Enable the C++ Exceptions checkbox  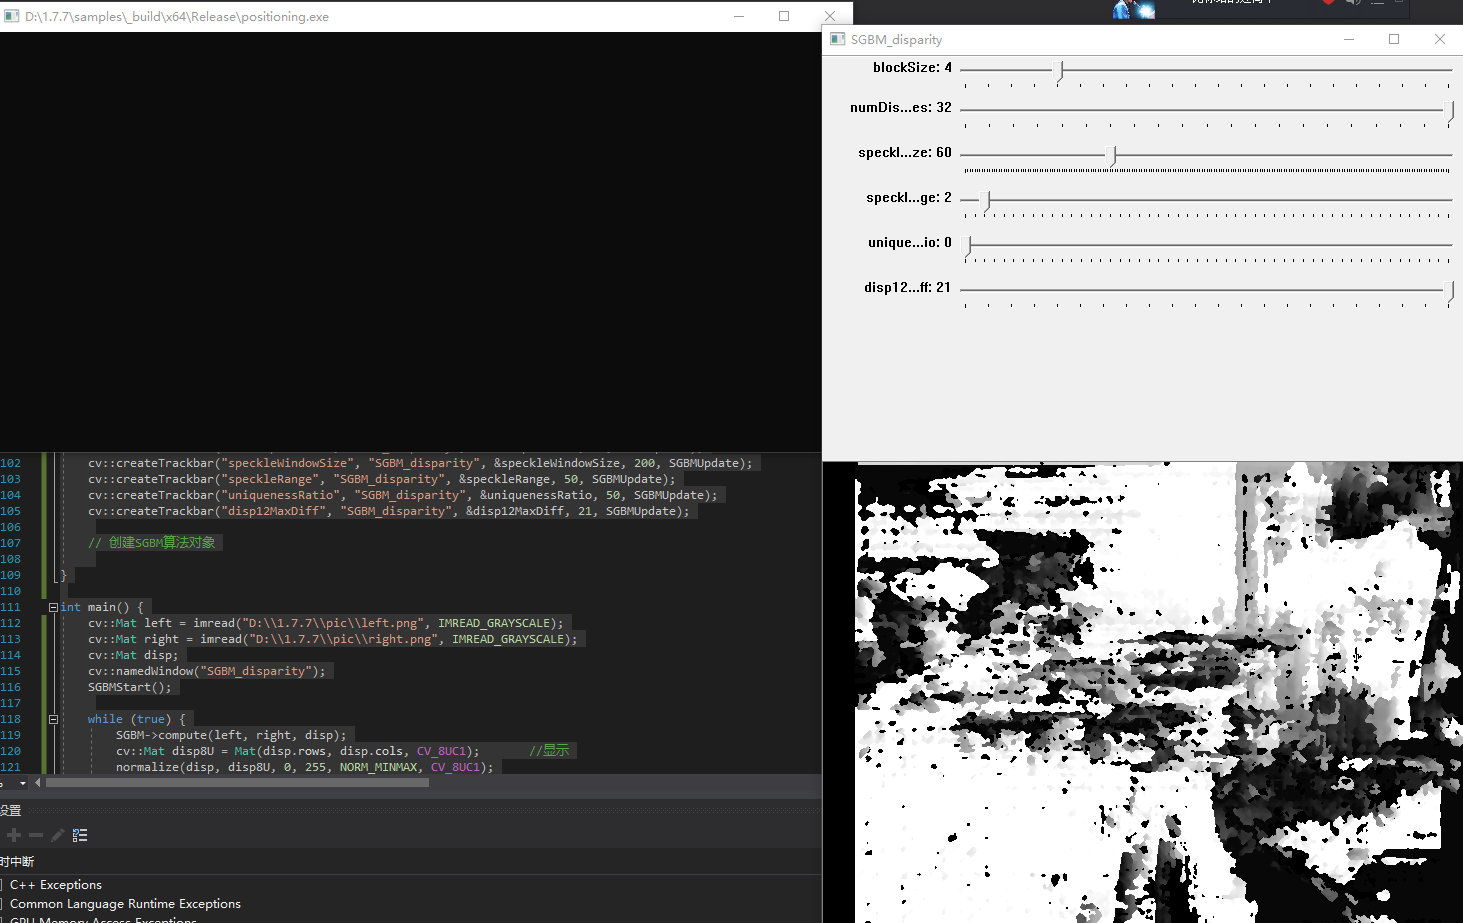[x=1, y=884]
